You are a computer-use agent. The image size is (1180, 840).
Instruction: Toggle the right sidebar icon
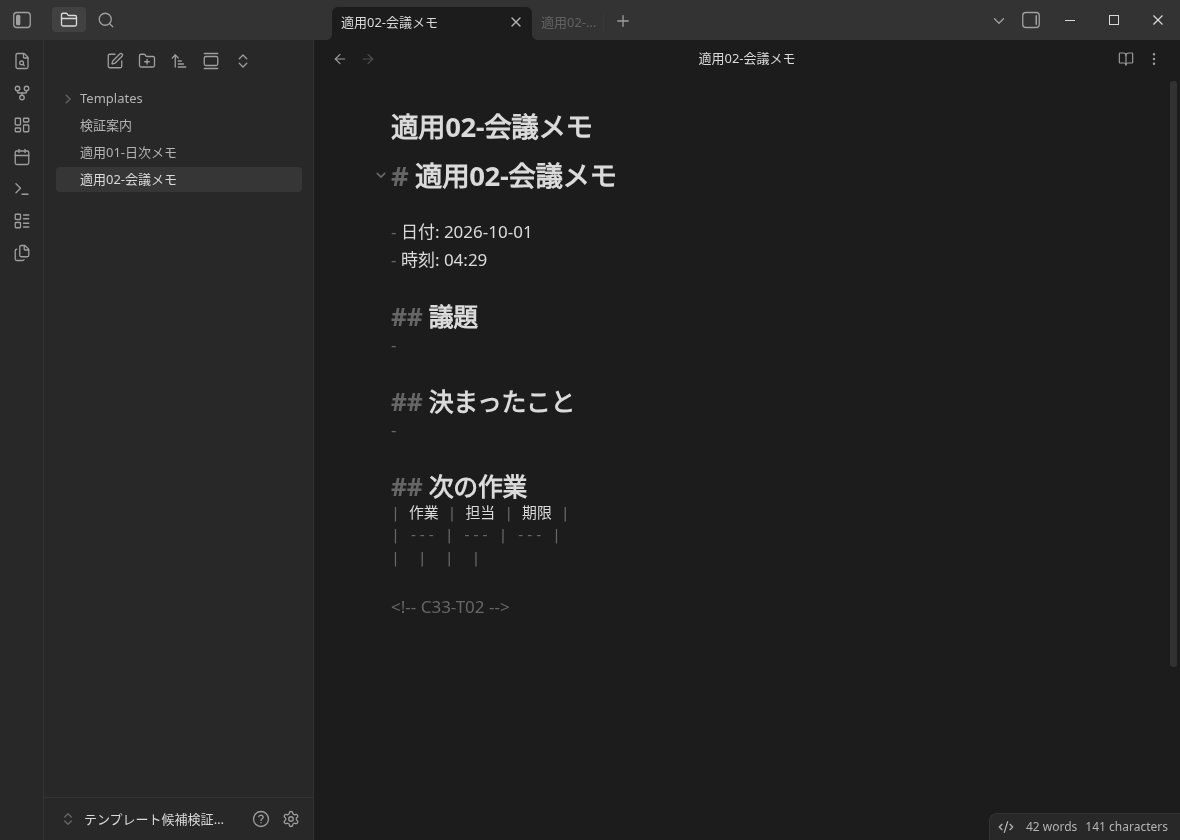pyautogui.click(x=1031, y=20)
